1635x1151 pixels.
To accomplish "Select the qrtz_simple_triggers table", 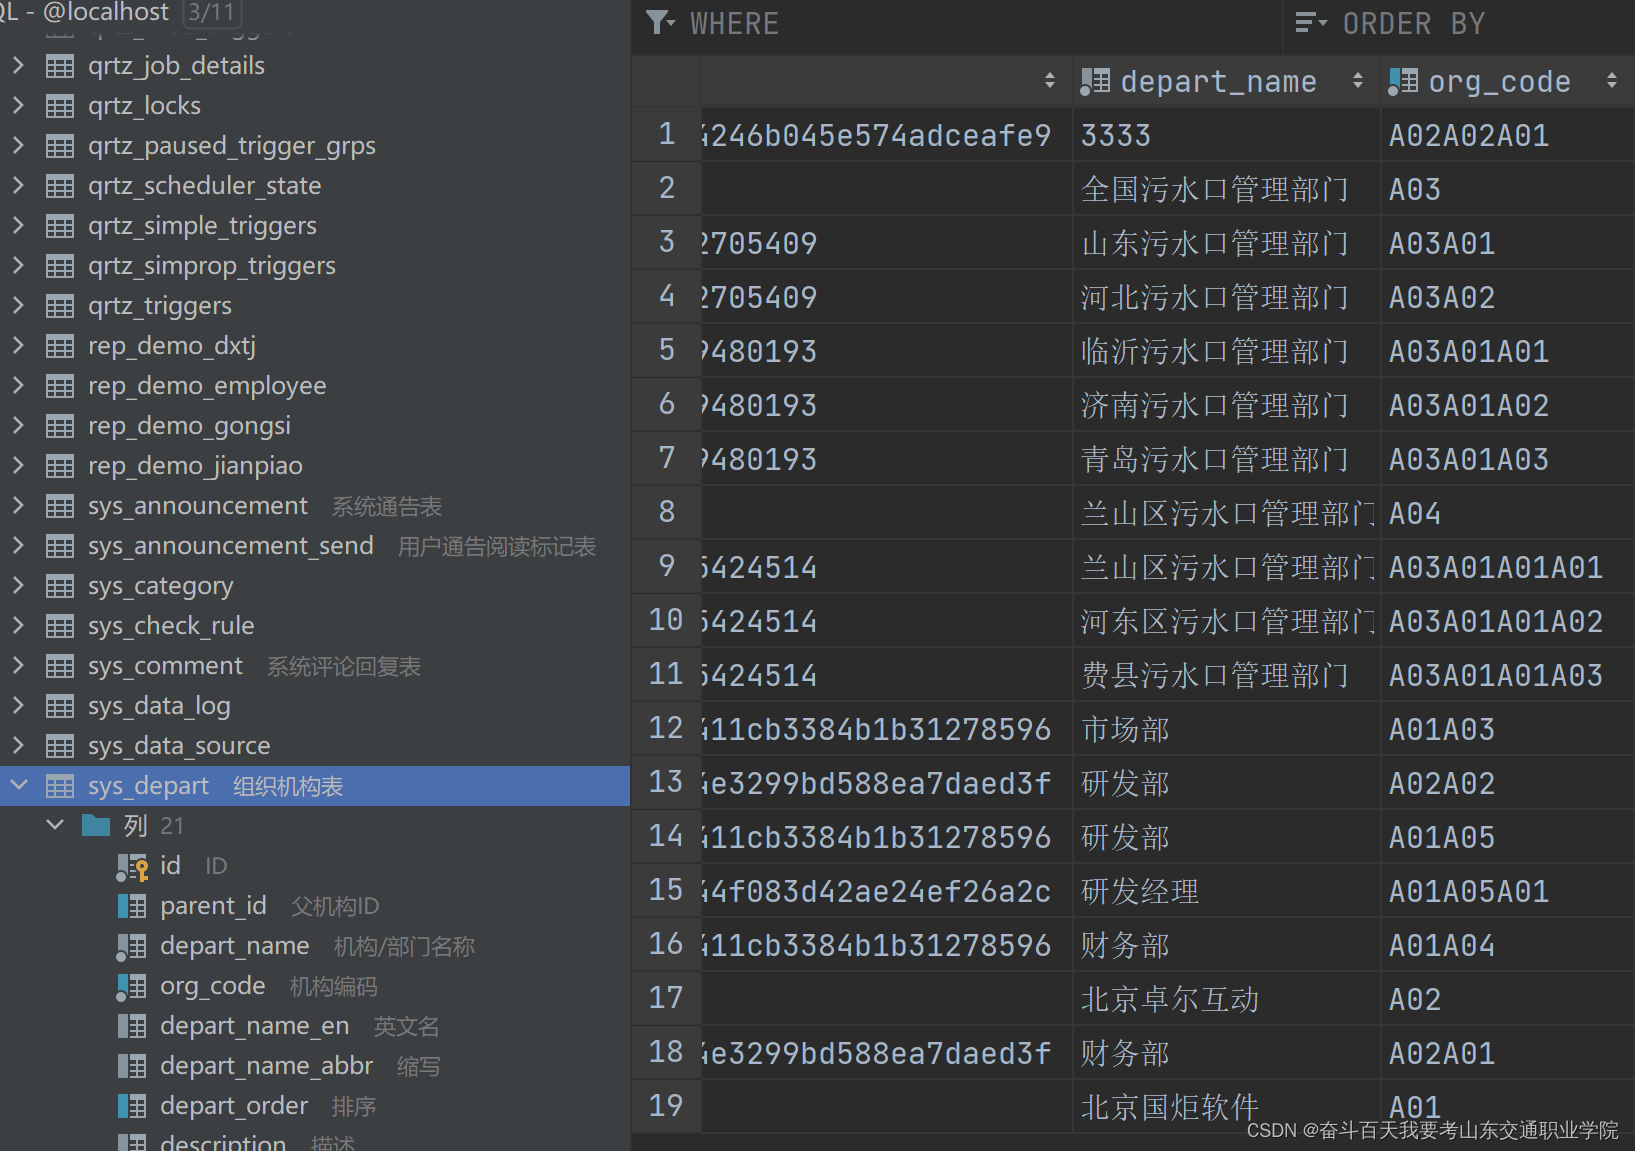I will tap(315, 226).
